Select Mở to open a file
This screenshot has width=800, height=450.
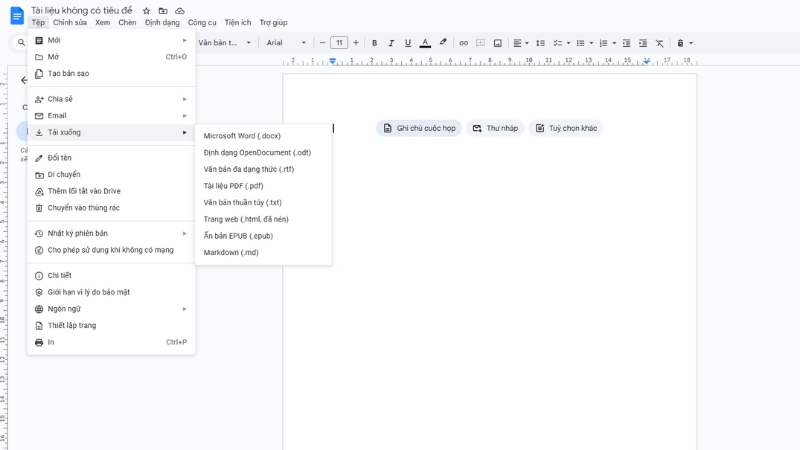pos(111,57)
